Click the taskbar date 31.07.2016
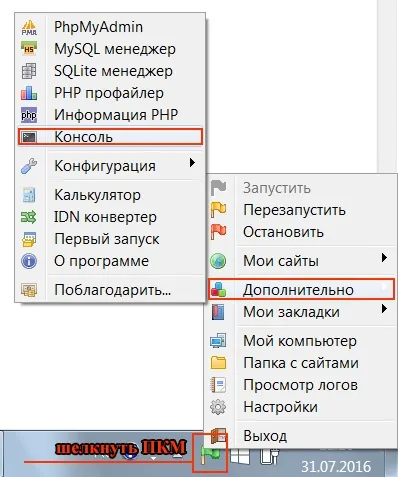 [x=336, y=466]
